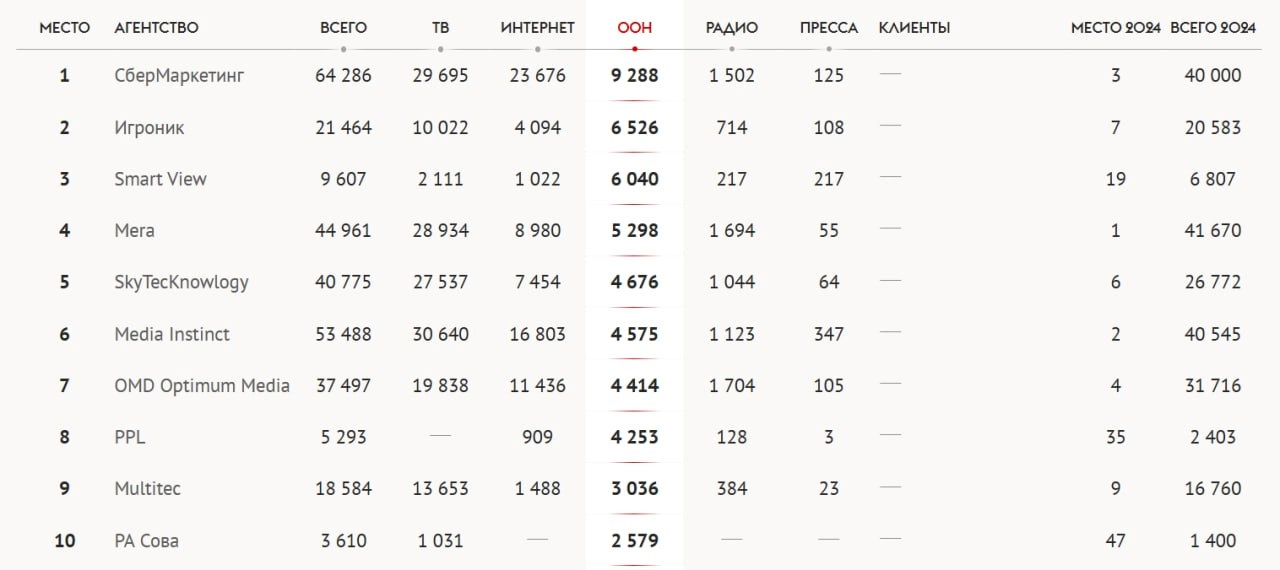Sort table by ВСЕГО column header

343,28
